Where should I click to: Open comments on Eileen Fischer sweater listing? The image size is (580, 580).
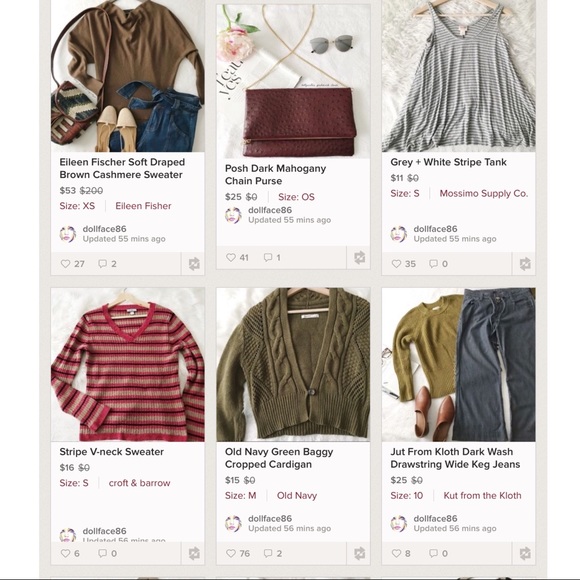[x=107, y=264]
